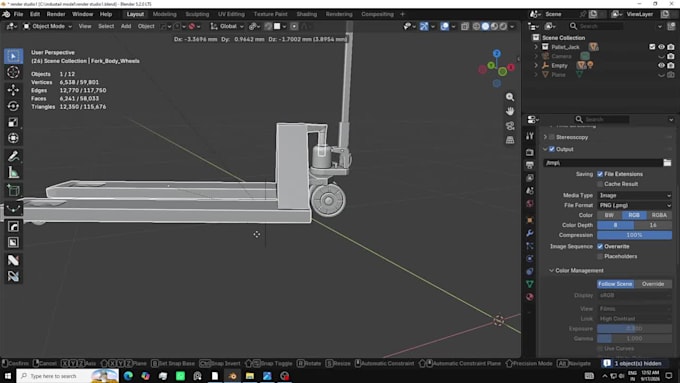
Task: Open the Media Type dropdown
Action: 634,196
